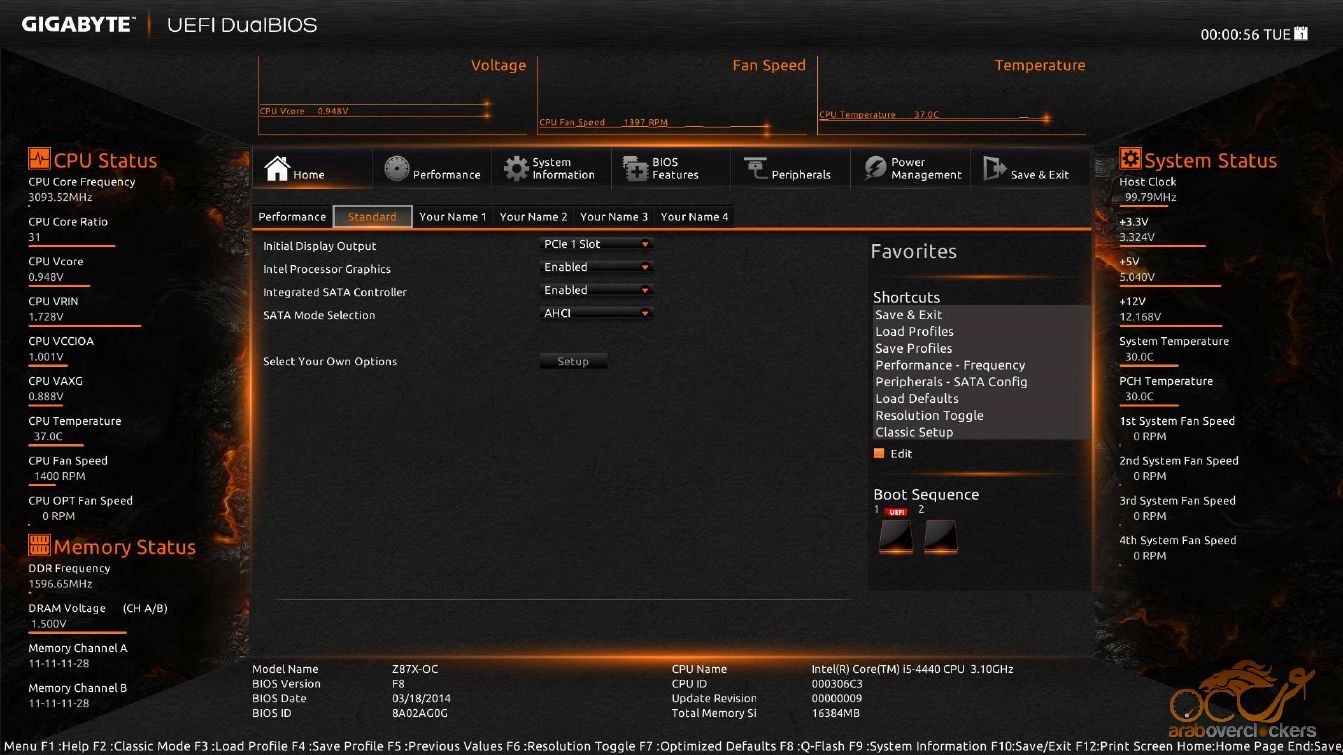Image resolution: width=1343 pixels, height=755 pixels.
Task: Click the Peripherals icon
Action: click(755, 169)
